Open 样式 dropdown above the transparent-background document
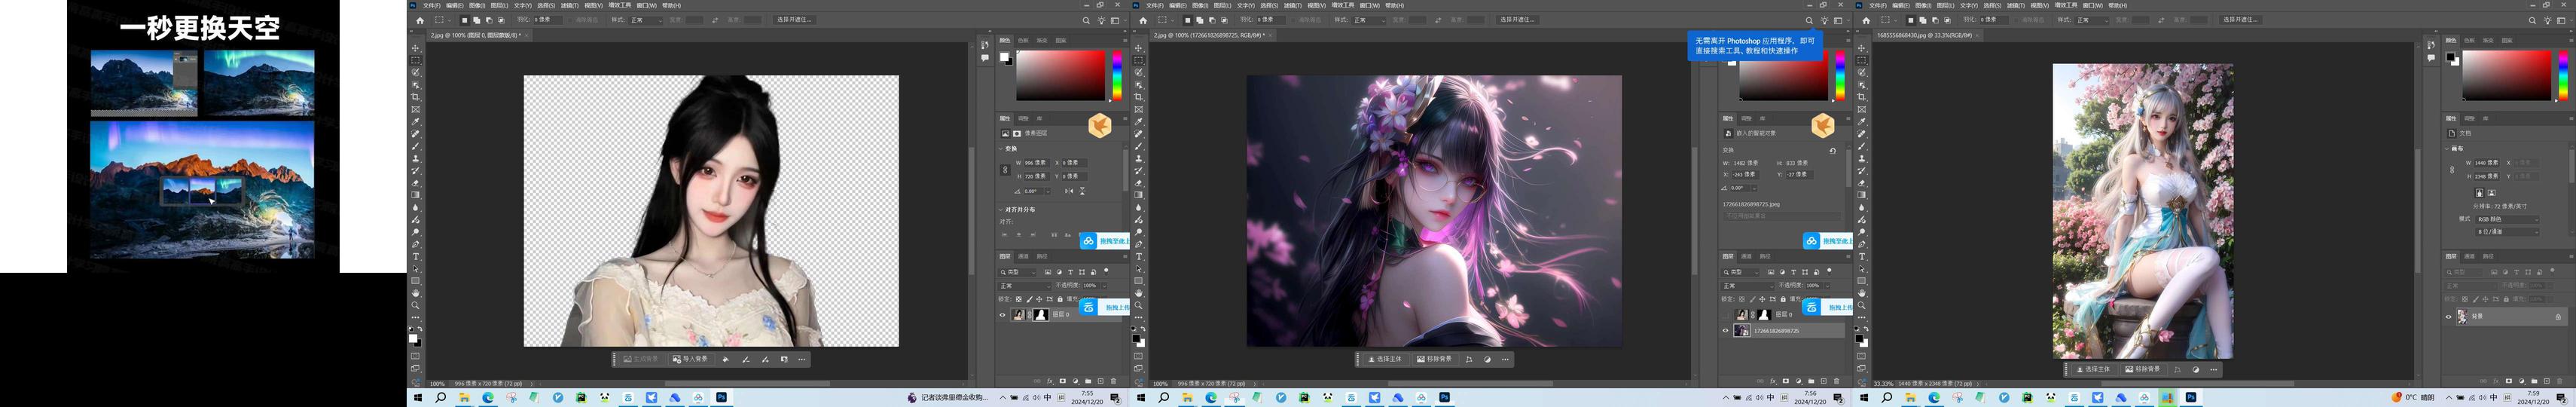The width and height of the screenshot is (2576, 407). [x=643, y=20]
